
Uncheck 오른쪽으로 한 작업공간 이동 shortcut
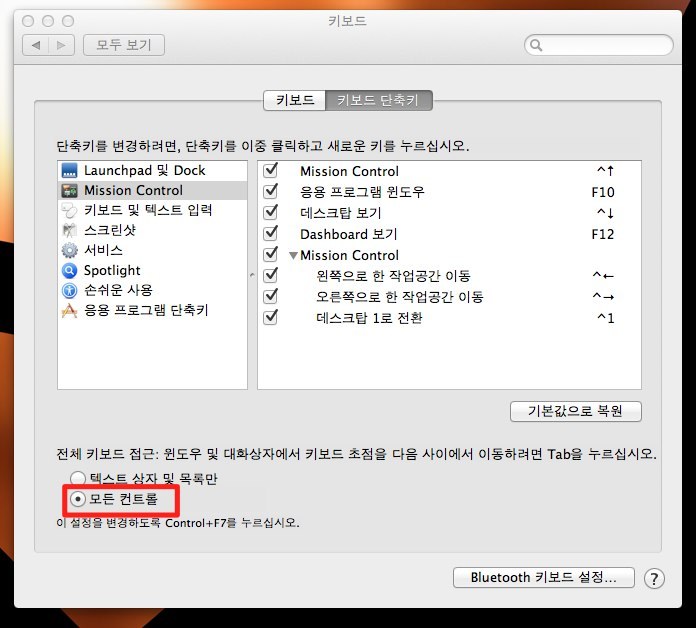tap(270, 296)
